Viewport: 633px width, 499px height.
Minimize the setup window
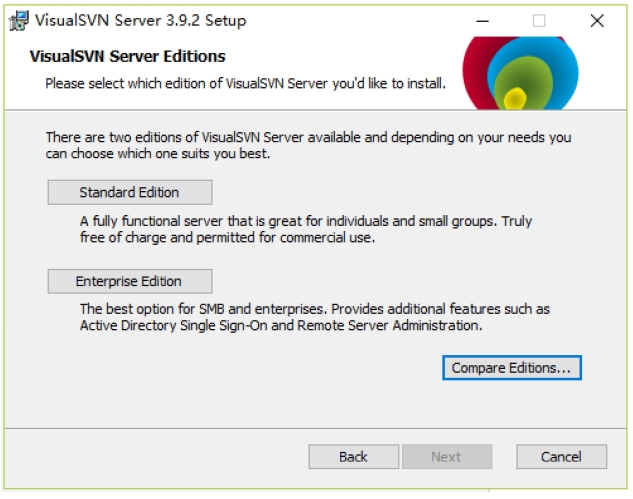point(482,21)
